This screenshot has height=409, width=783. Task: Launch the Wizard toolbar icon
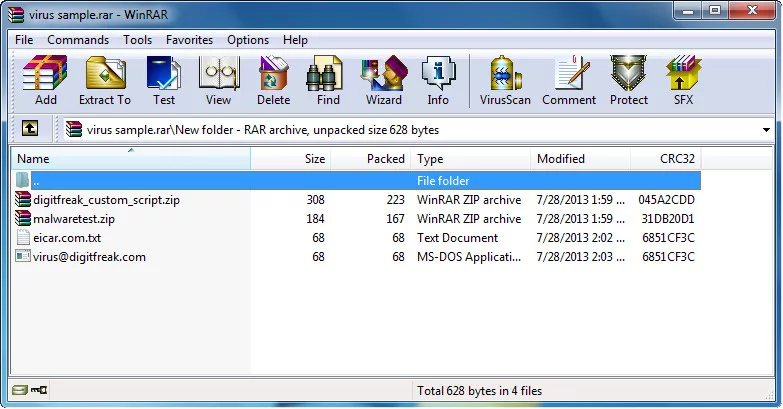click(x=384, y=73)
